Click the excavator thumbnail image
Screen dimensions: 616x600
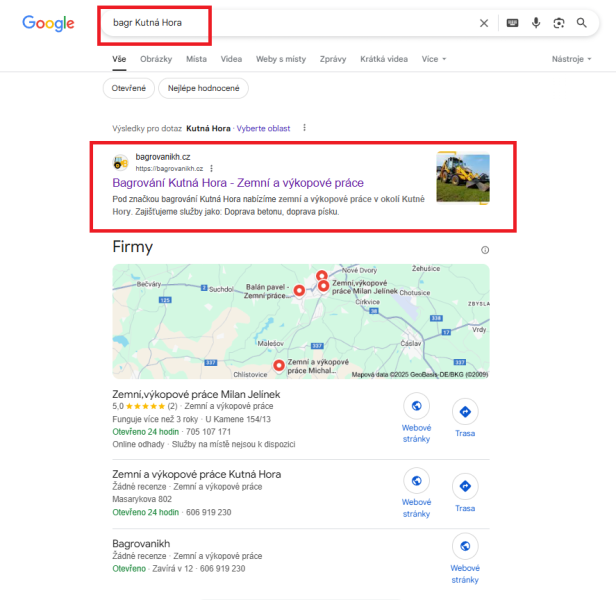tap(463, 178)
